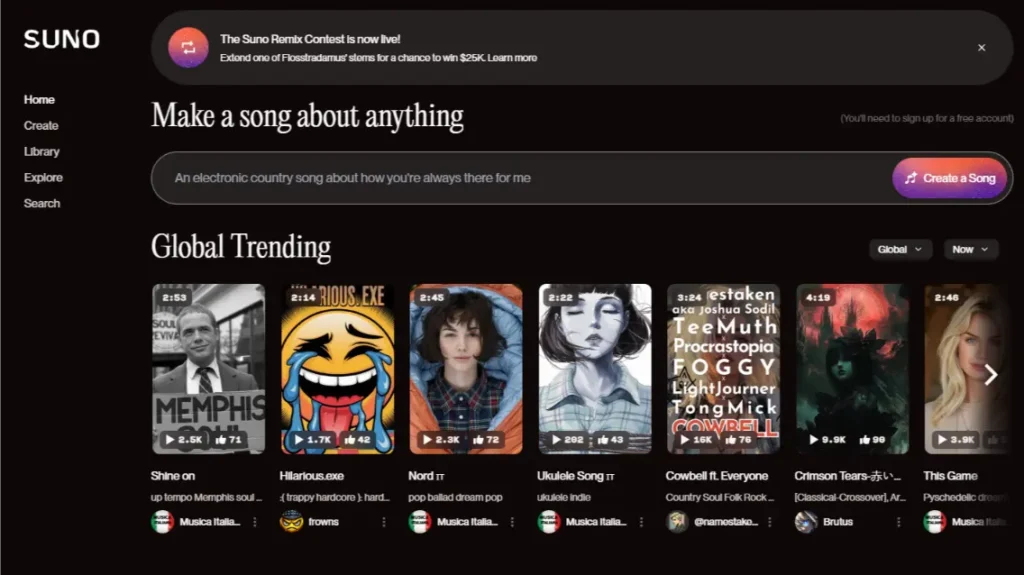Open Library from sidebar
Viewport: 1024px width, 575px height.
[x=42, y=152]
